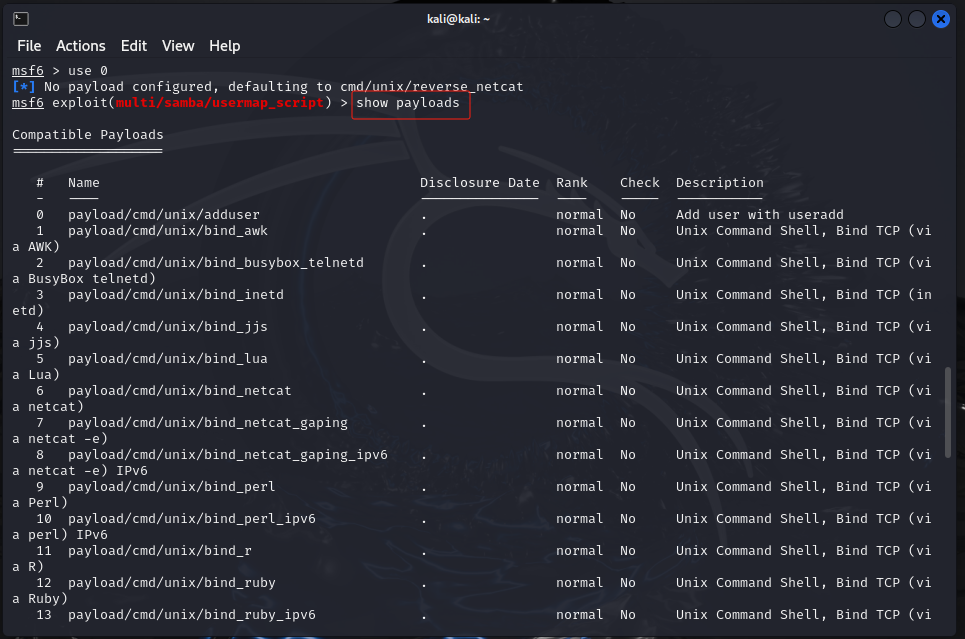
Task: Click payload/cmd/unix/bind_awk entry
Action: point(168,231)
